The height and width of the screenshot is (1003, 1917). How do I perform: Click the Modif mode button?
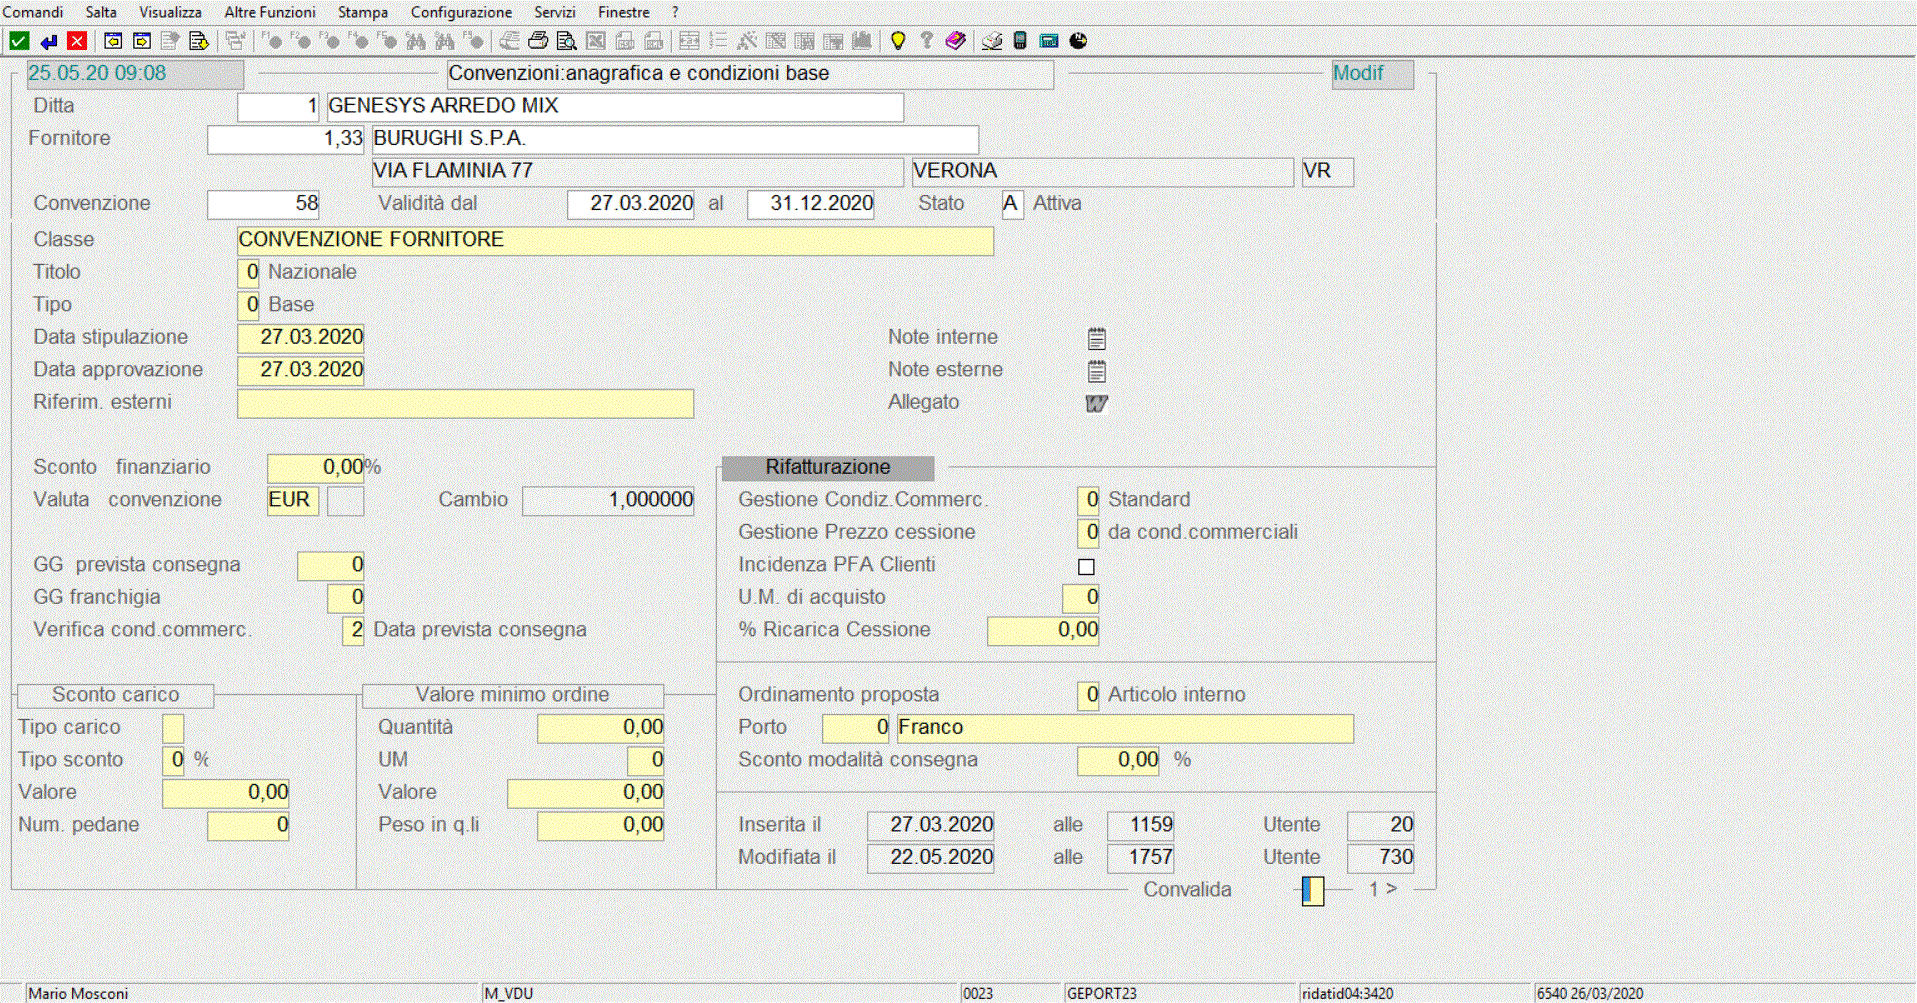click(x=1372, y=74)
